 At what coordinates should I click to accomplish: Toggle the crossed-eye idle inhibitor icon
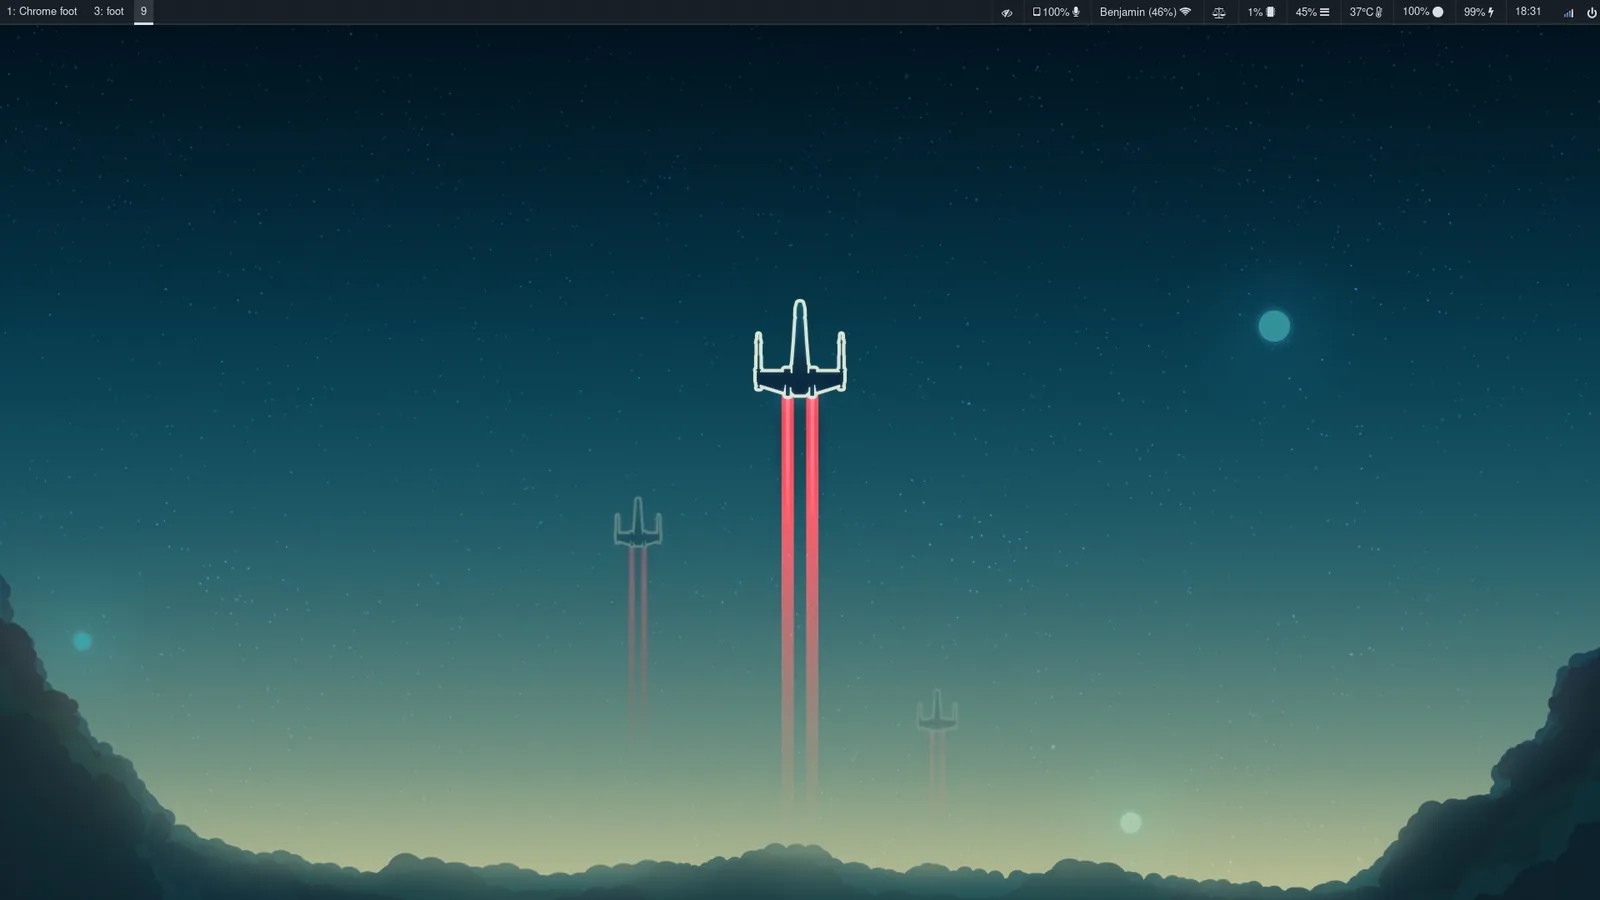coord(1007,12)
